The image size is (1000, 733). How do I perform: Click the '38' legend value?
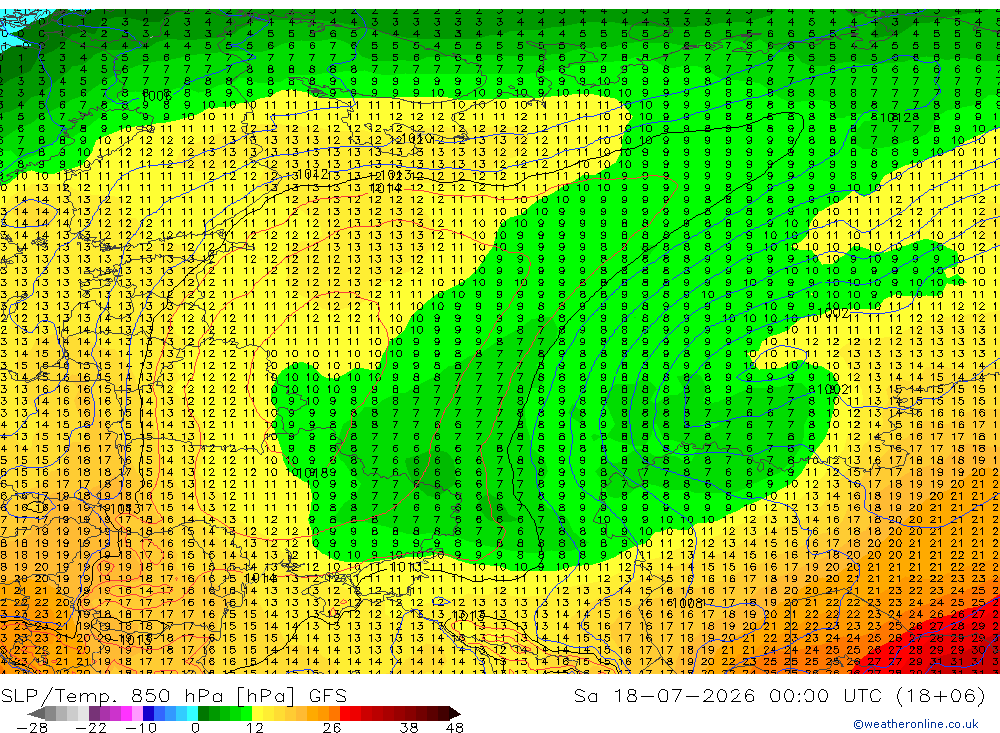tap(409, 727)
